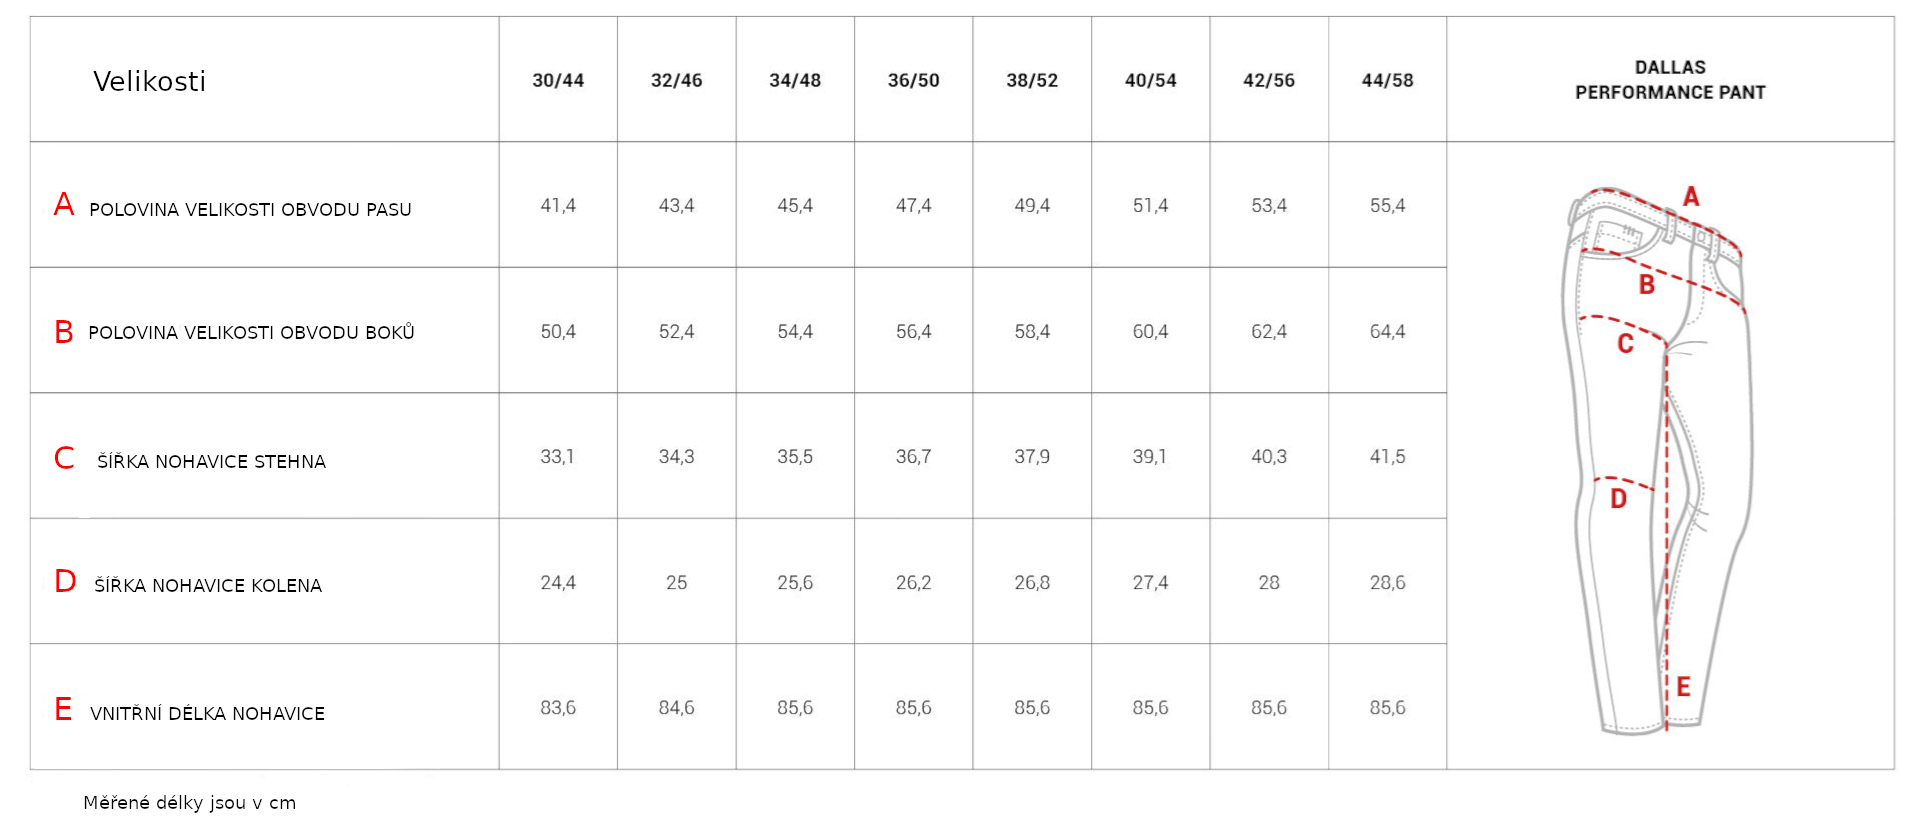Image resolution: width=1920 pixels, height=840 pixels.
Task: Click the 25 knee value for 32/46
Action: 677,582
